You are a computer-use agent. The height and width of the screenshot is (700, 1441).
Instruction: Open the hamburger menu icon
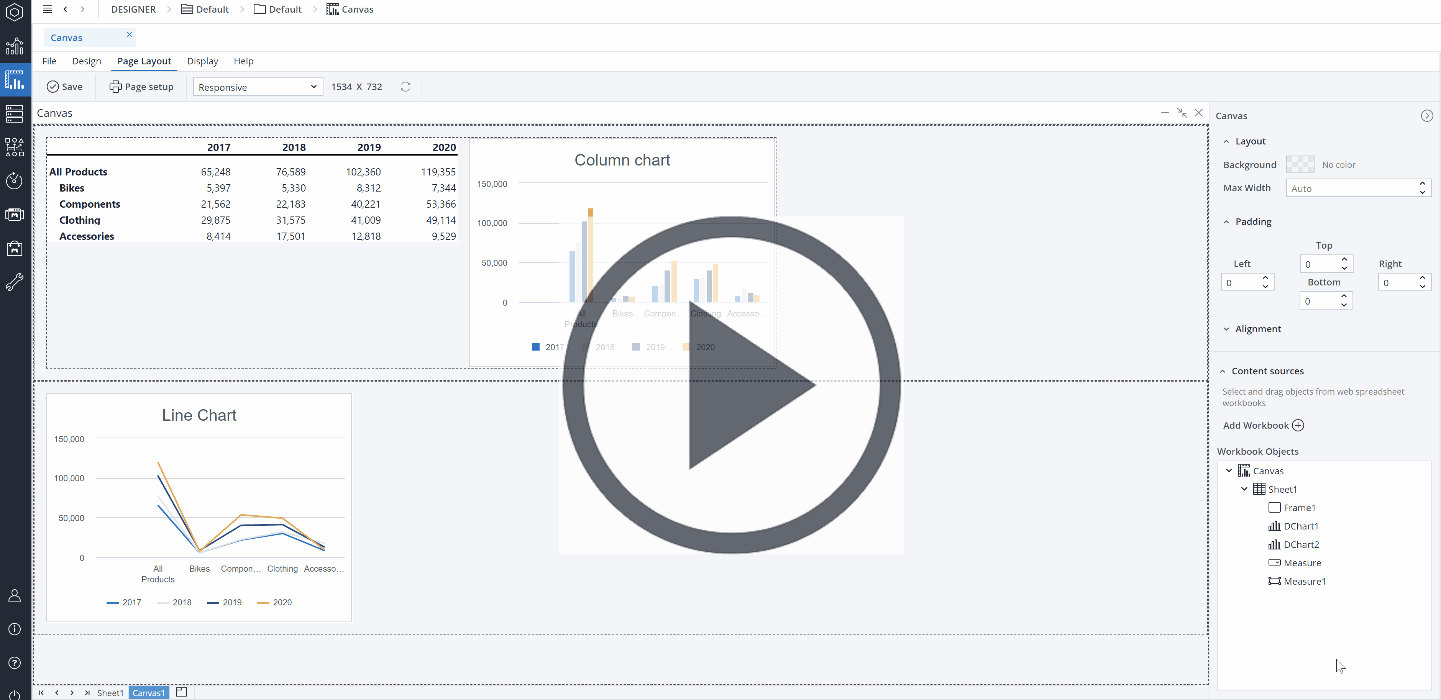pos(47,9)
